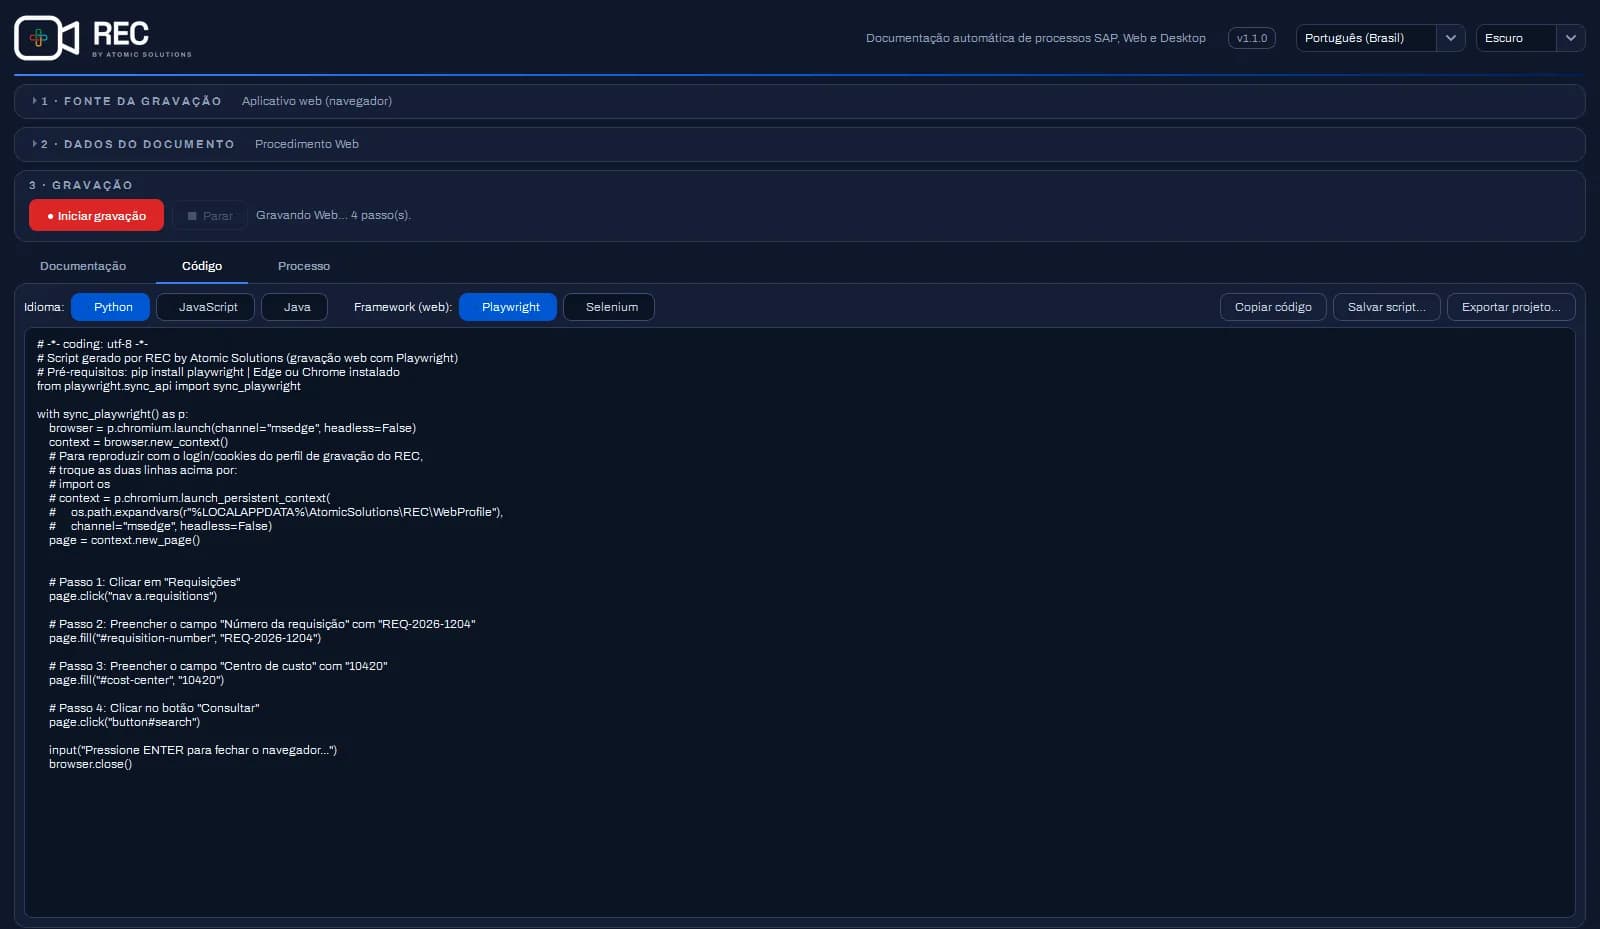
Task: Select Java as the code language
Action: point(296,307)
